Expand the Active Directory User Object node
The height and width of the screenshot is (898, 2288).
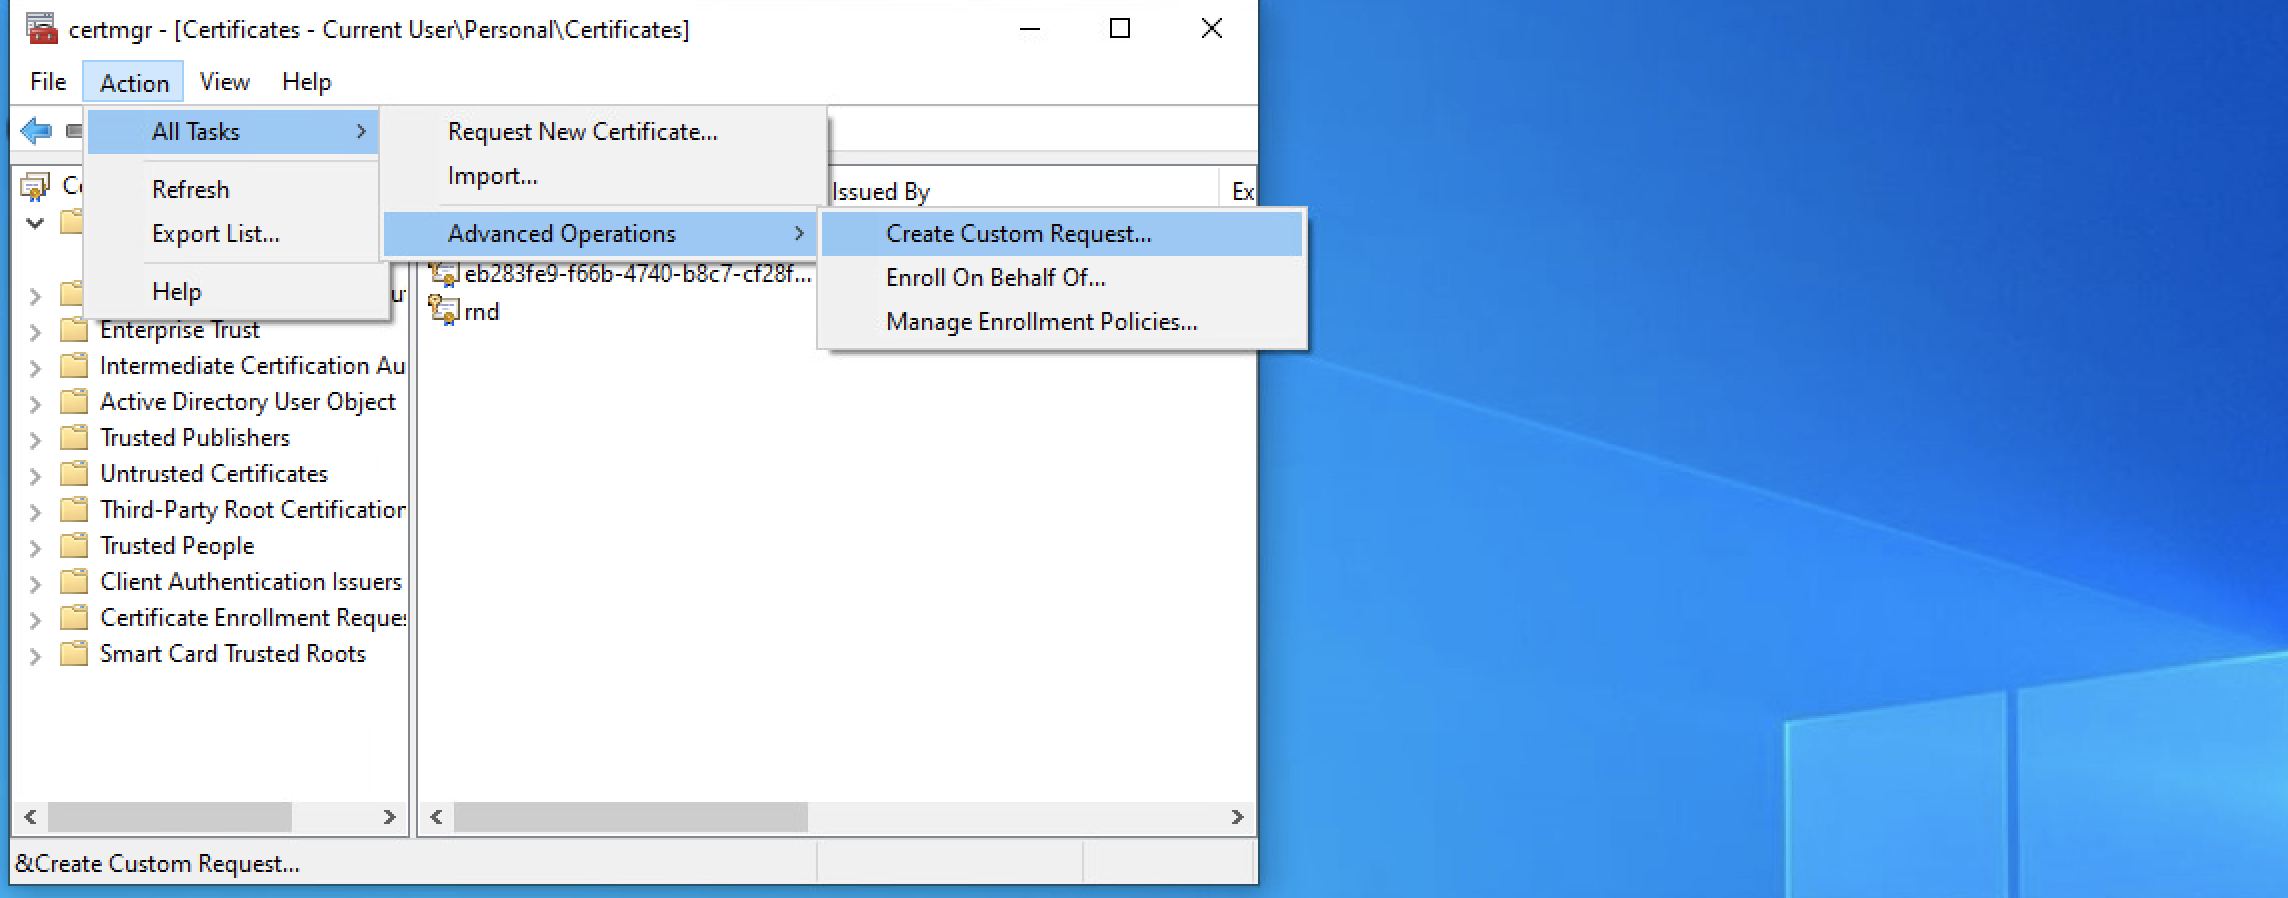35,404
